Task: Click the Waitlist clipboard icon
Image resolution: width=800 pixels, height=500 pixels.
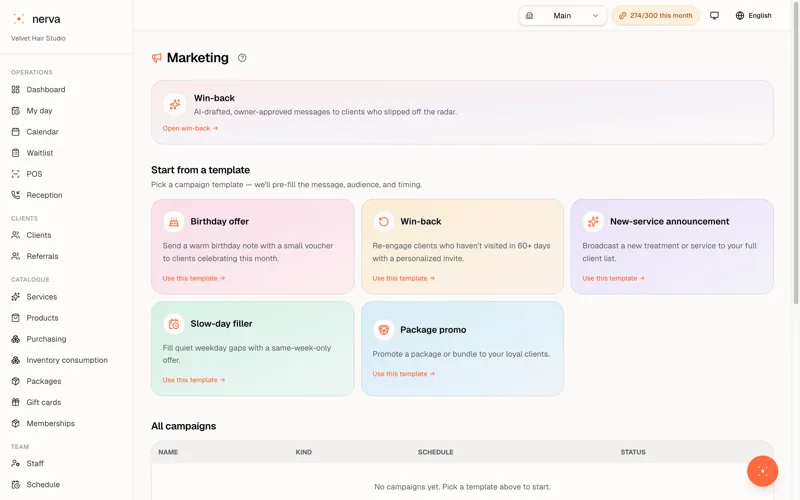Action: 16,153
